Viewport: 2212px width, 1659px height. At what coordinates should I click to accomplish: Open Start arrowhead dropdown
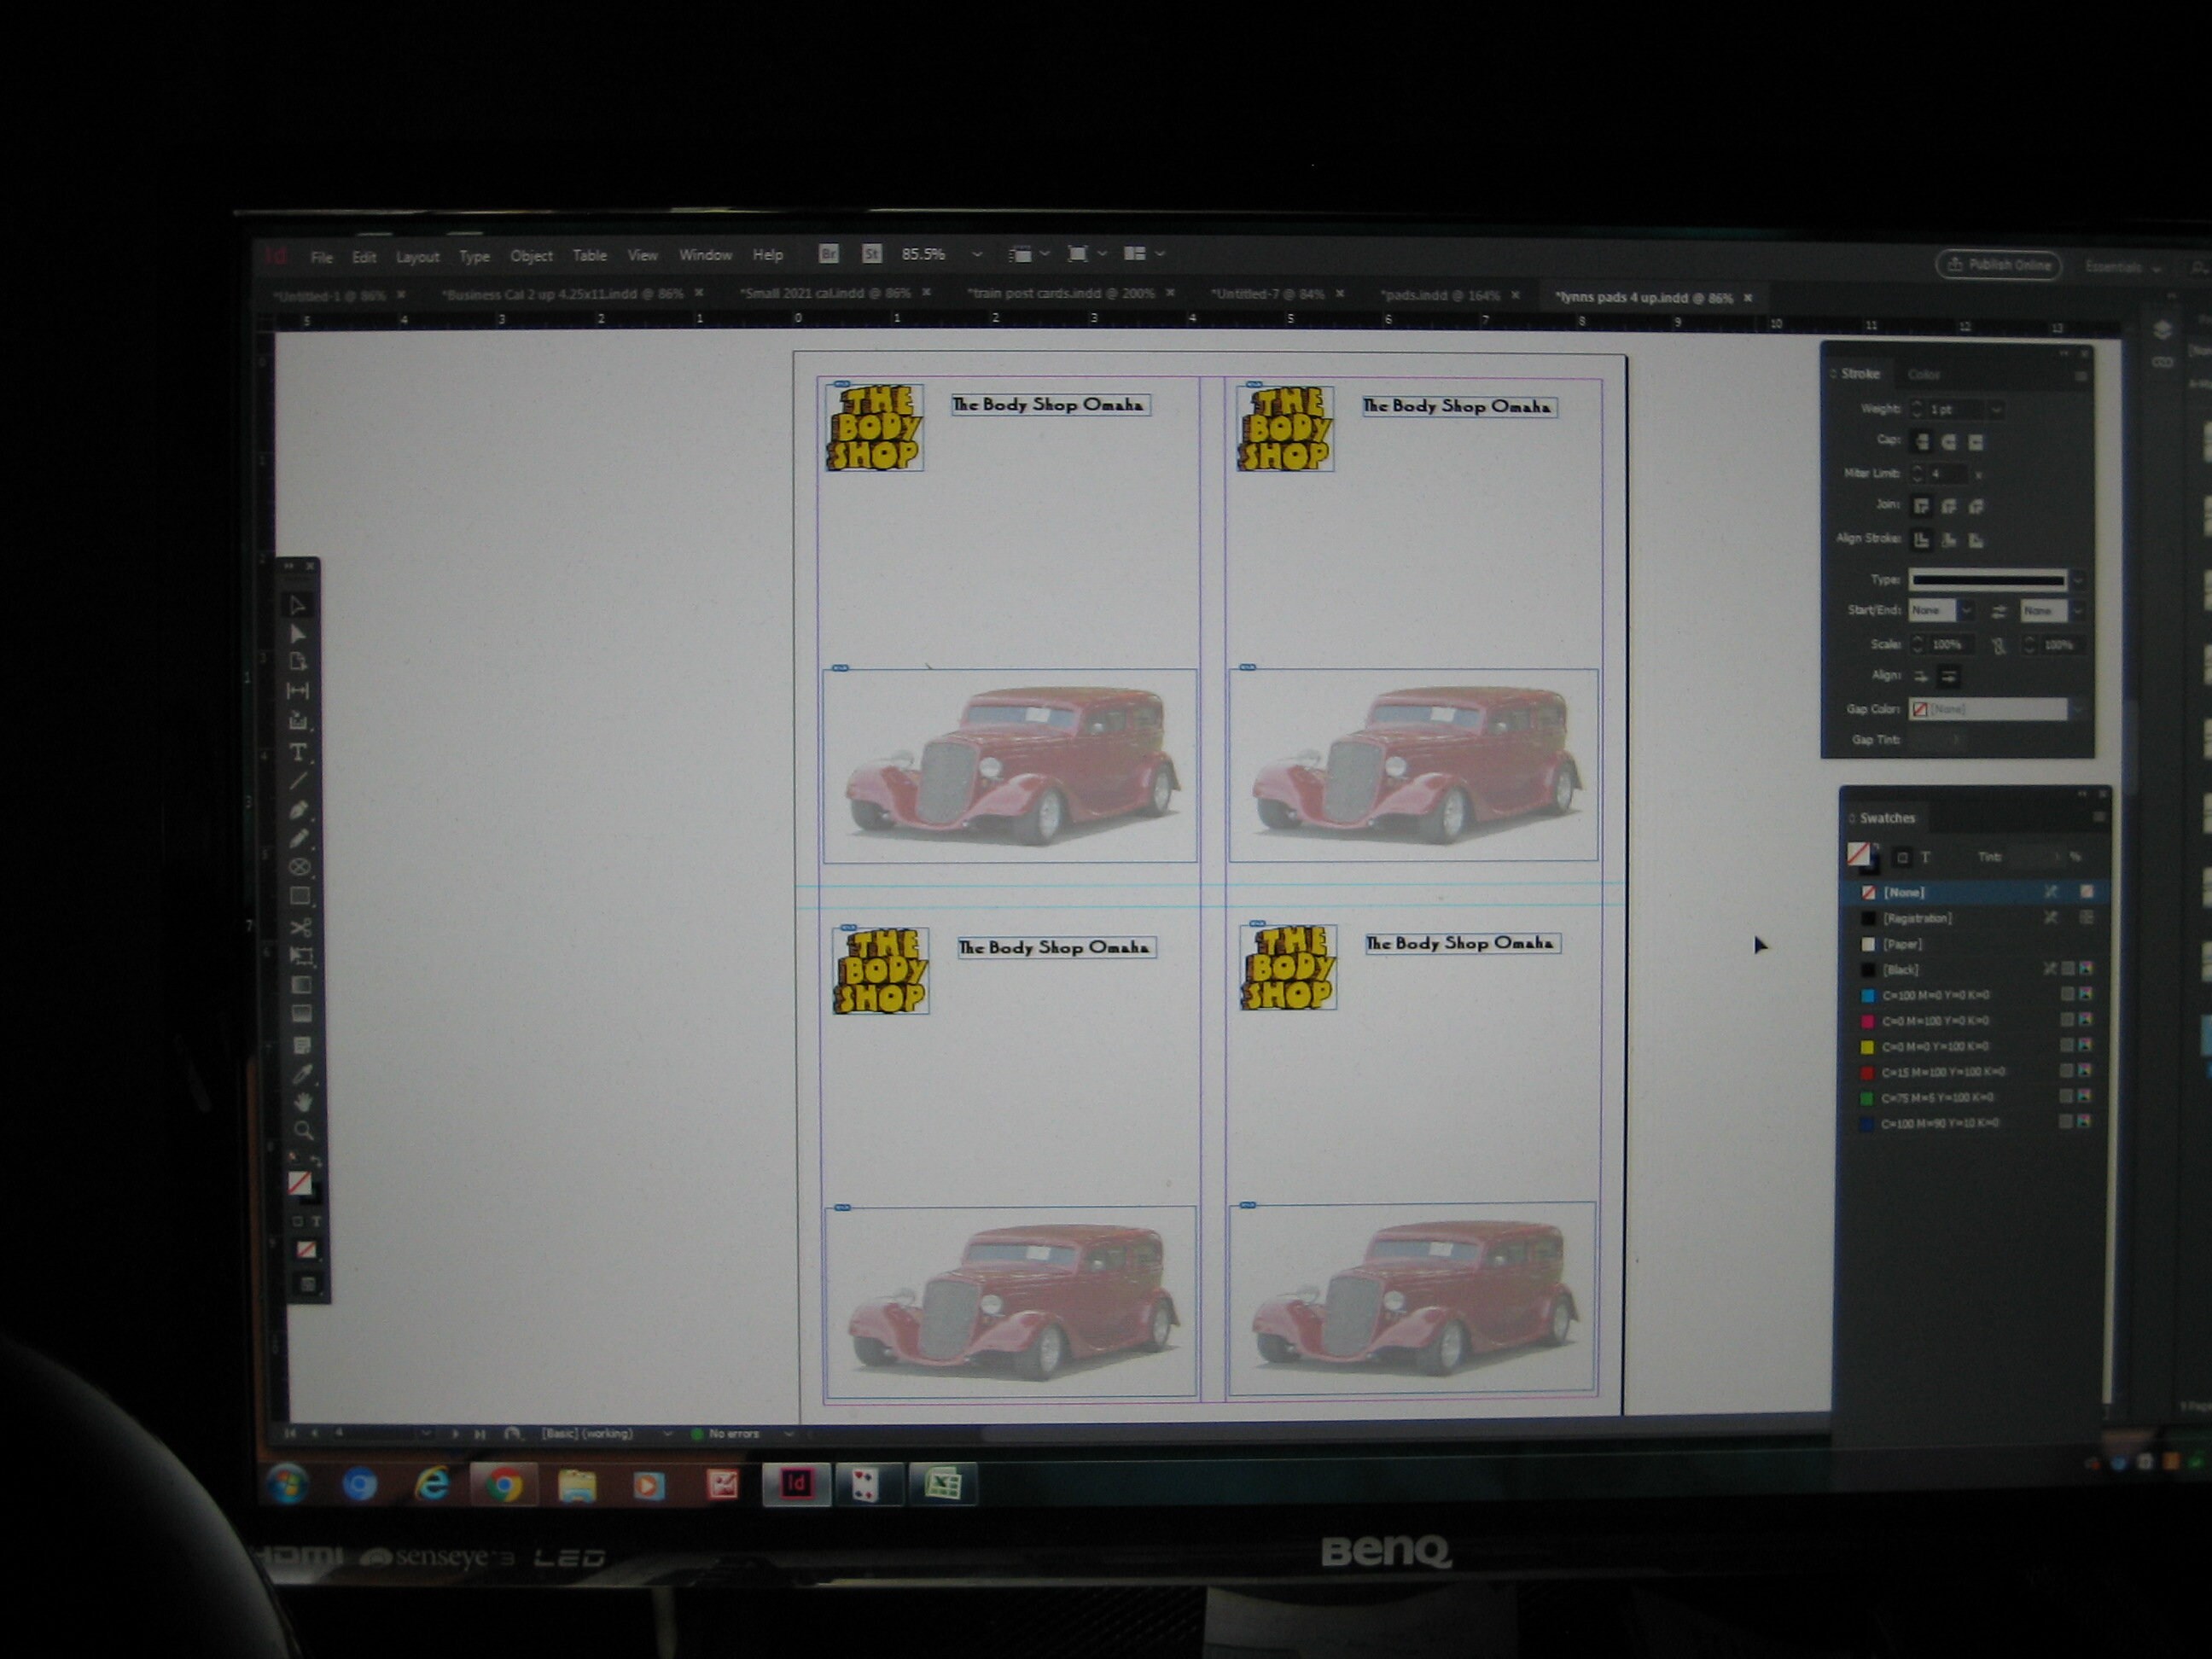pos(1965,610)
